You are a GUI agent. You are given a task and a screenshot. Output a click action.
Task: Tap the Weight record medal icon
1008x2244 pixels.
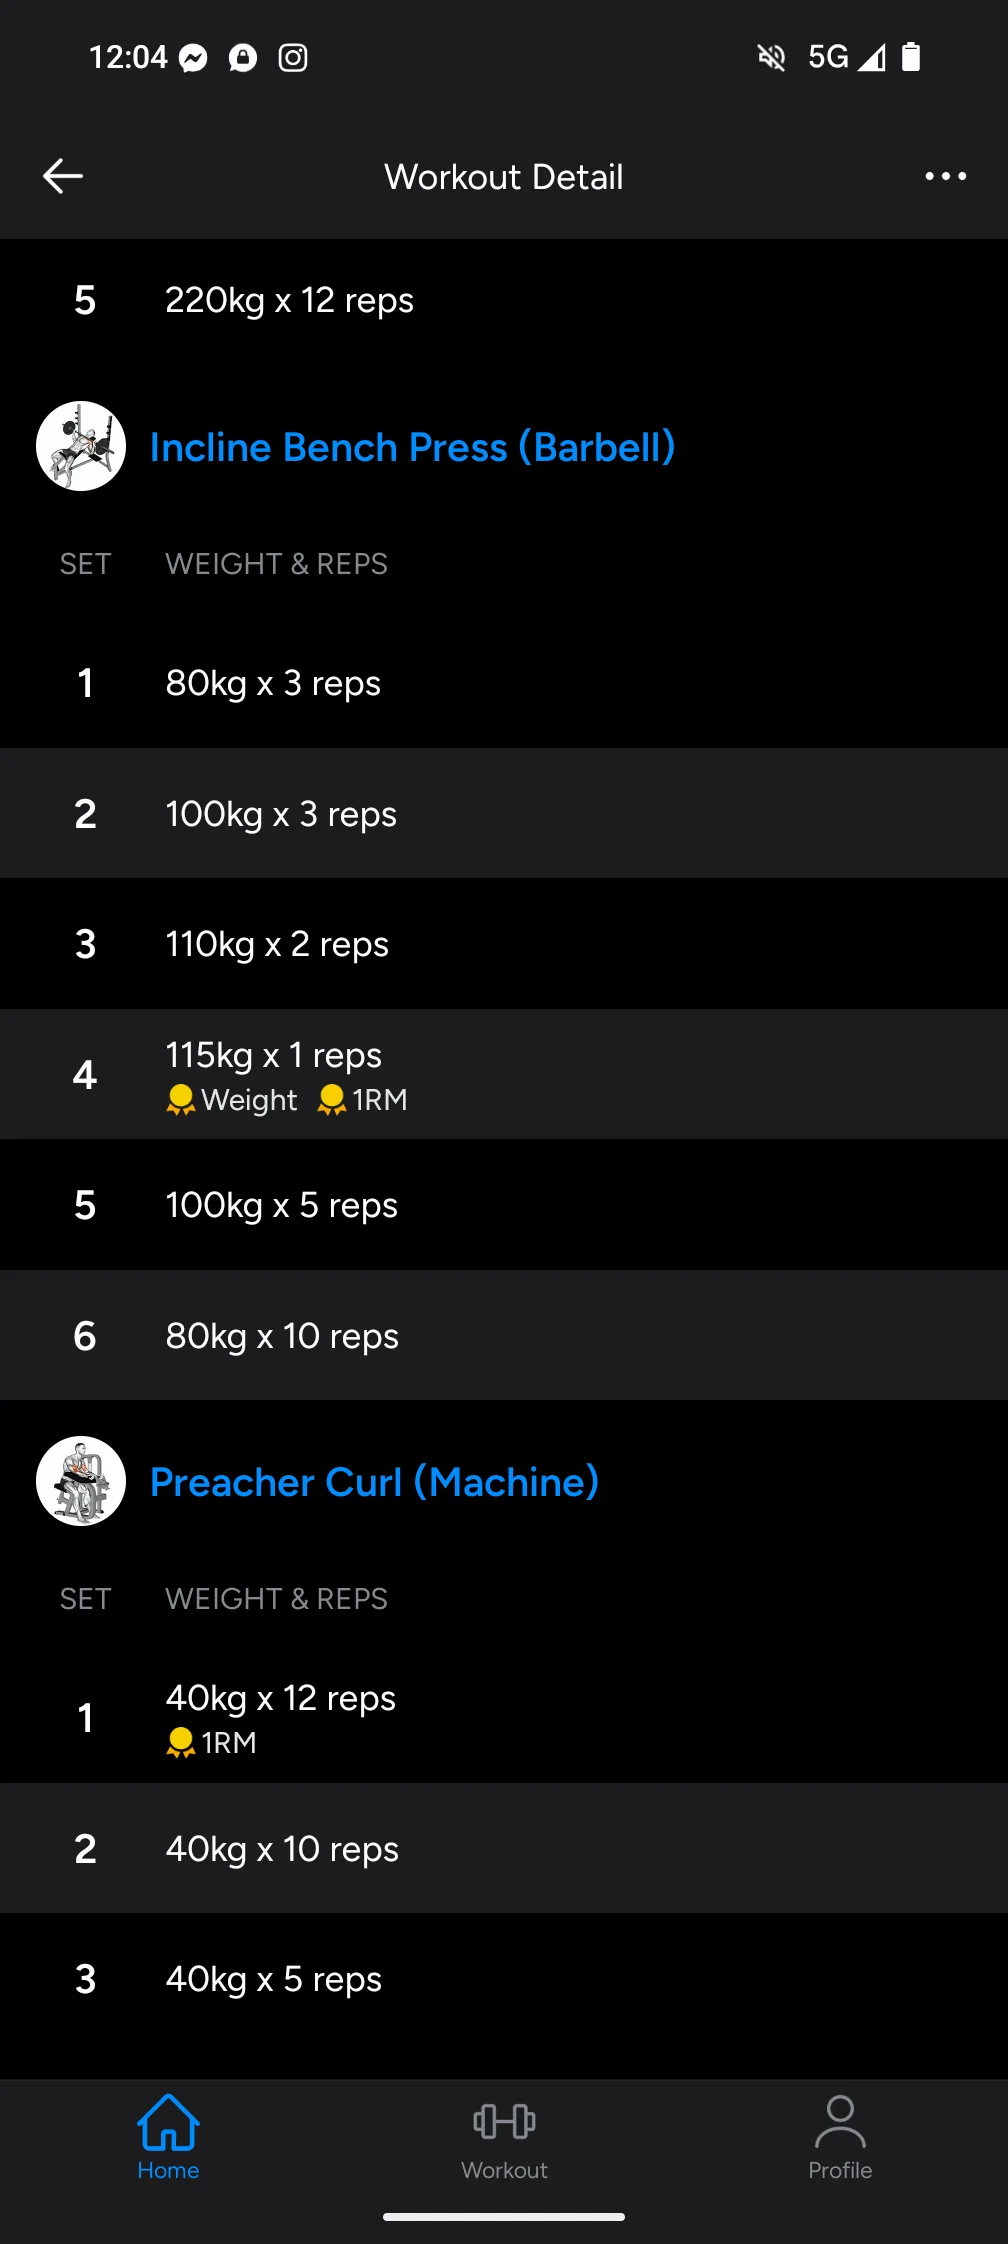click(x=181, y=1100)
